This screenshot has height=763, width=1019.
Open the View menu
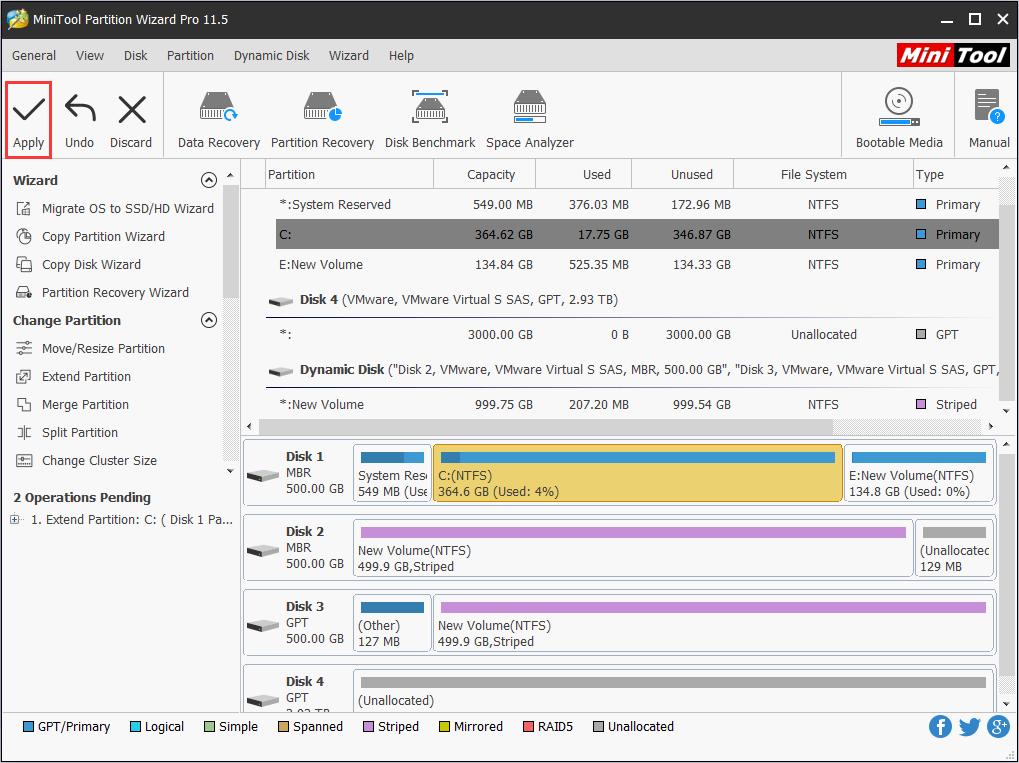[90, 56]
